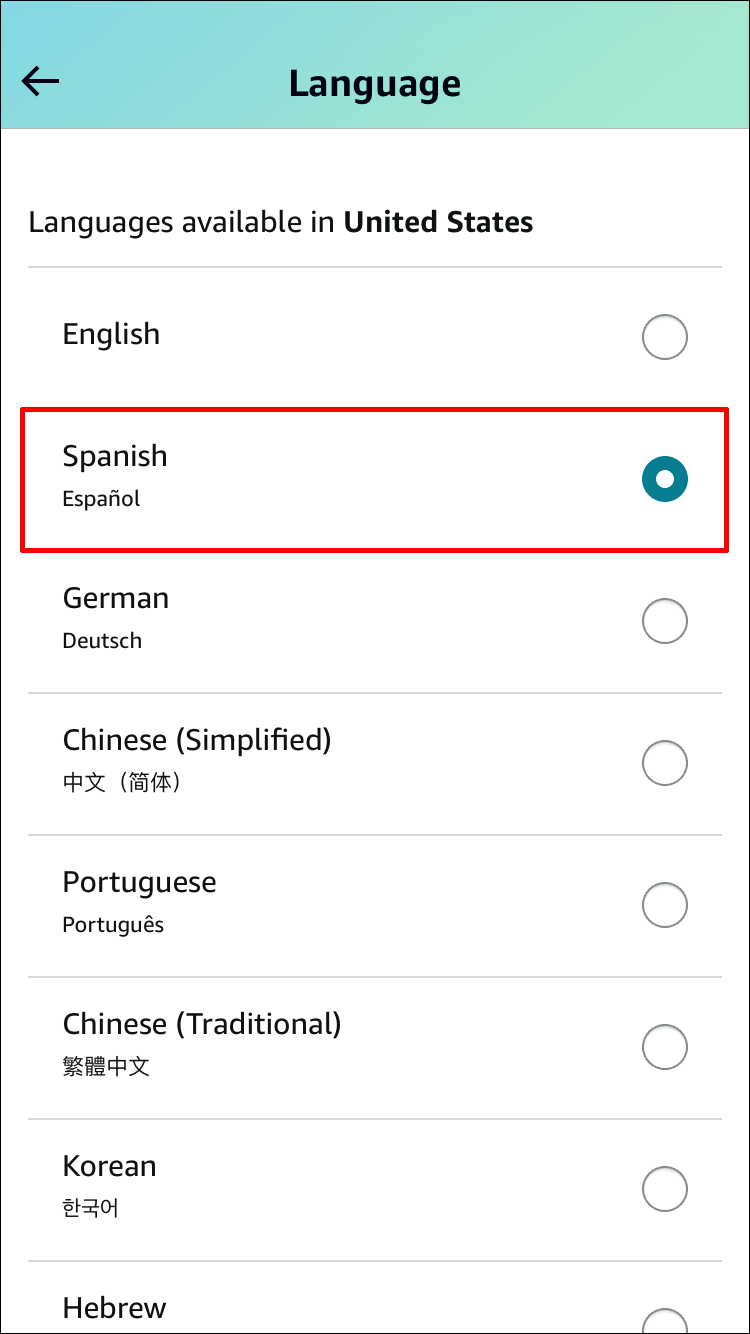Select the English radio button

pos(664,337)
